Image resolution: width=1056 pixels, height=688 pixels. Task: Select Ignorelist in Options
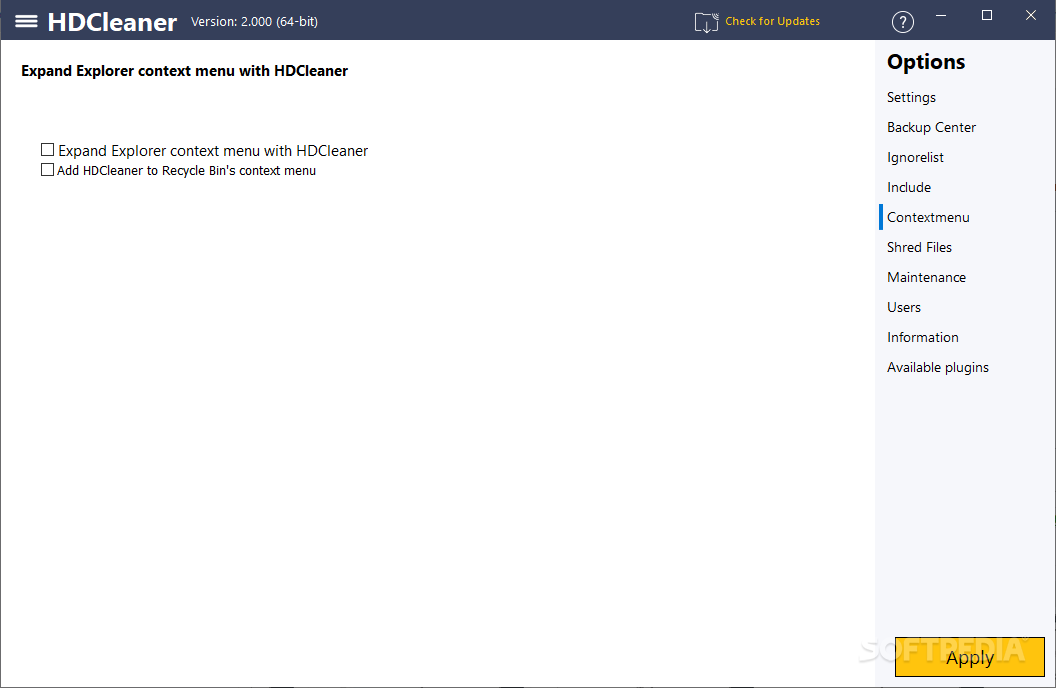point(915,158)
